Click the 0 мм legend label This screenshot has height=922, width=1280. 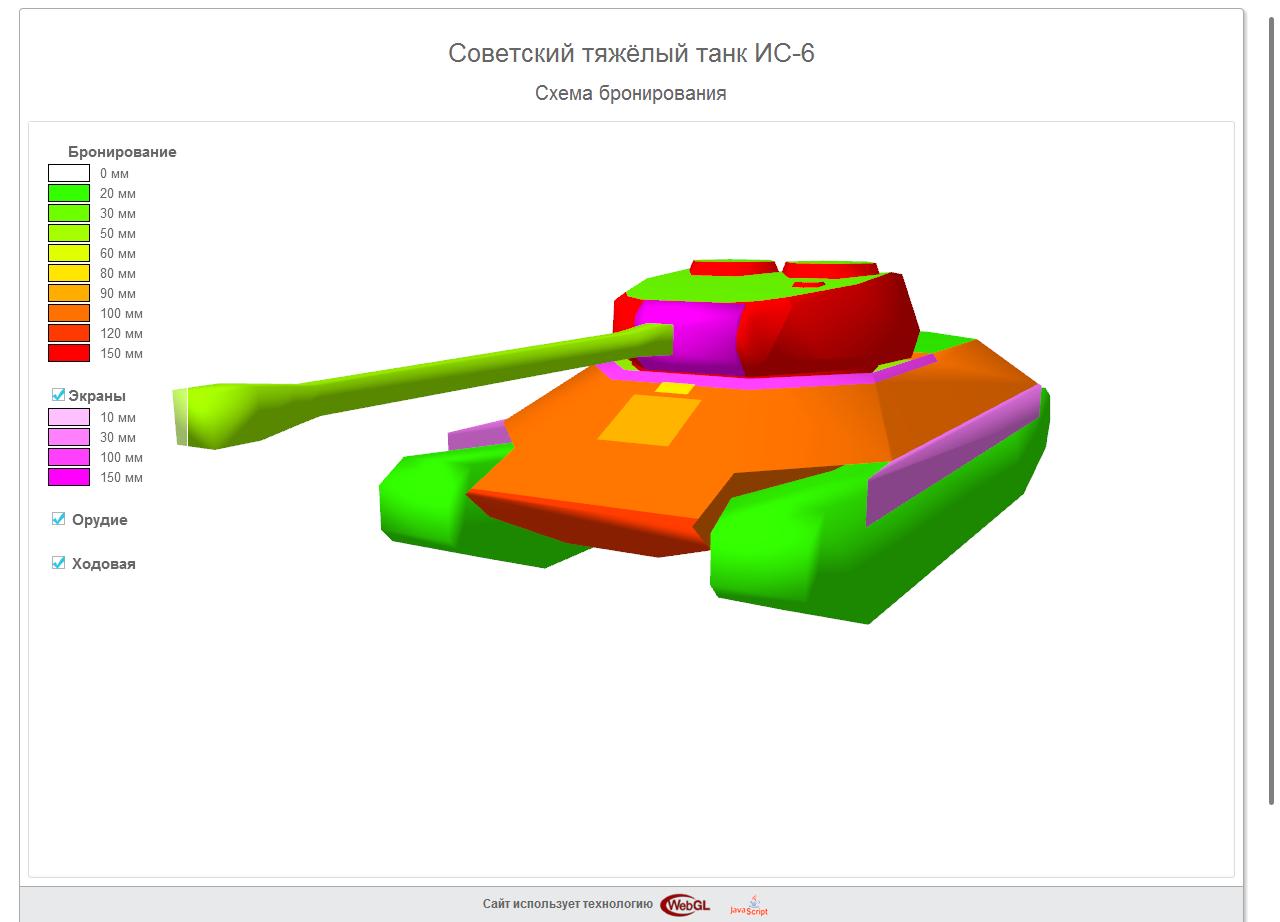tap(114, 174)
